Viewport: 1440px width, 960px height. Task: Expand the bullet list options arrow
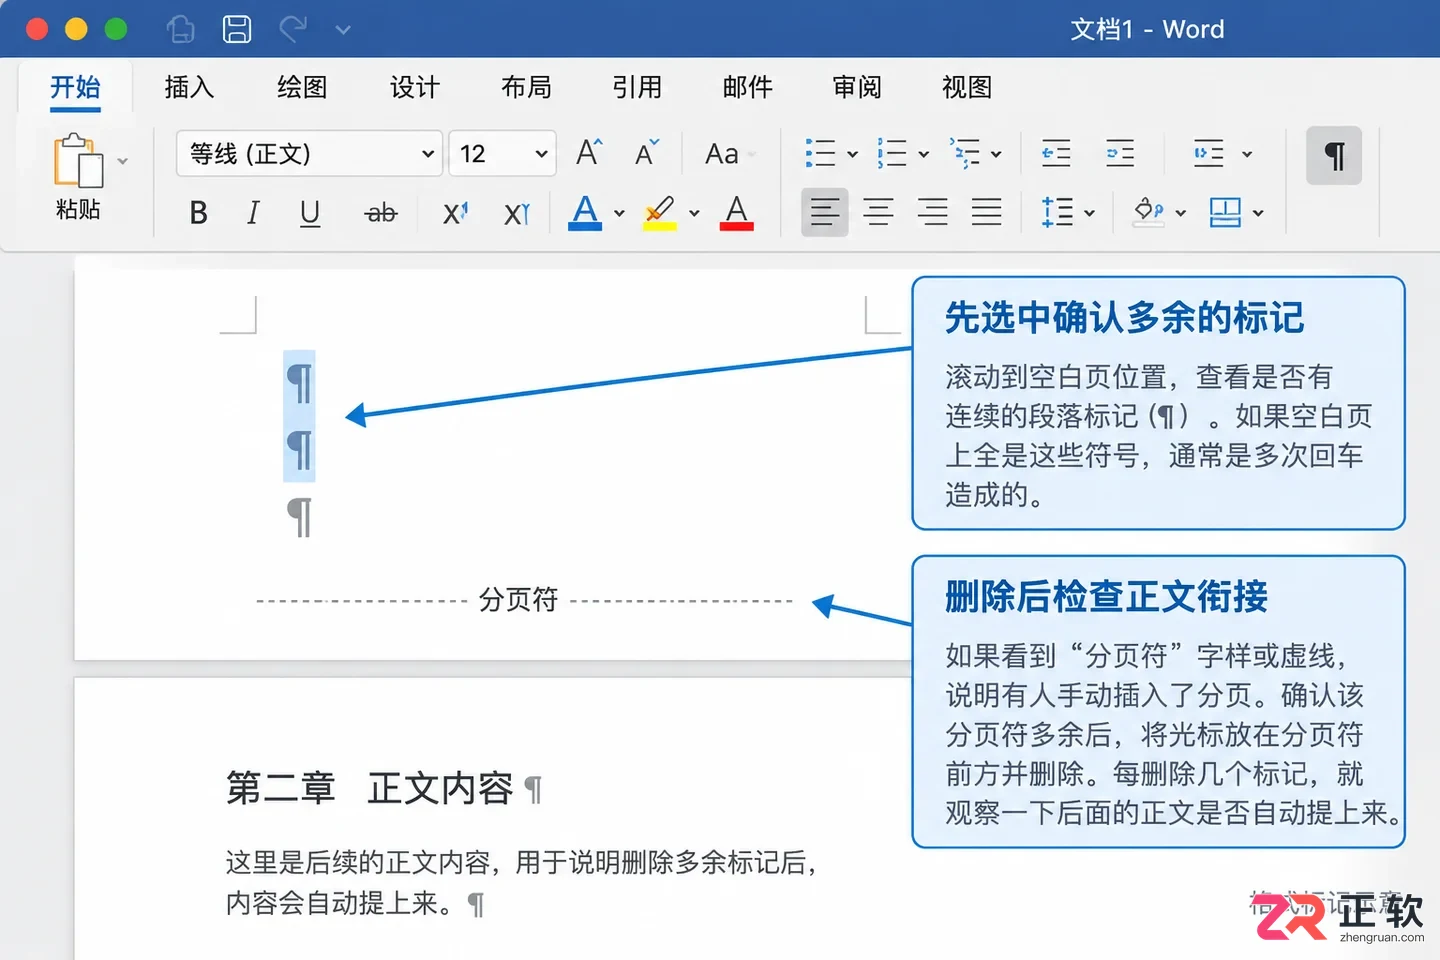[853, 154]
